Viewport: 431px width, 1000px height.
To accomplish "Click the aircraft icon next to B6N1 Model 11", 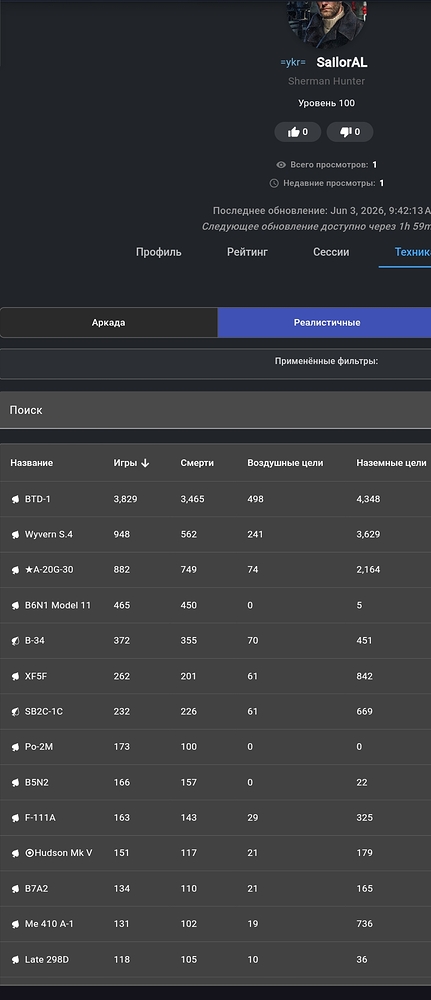I will click(x=15, y=605).
